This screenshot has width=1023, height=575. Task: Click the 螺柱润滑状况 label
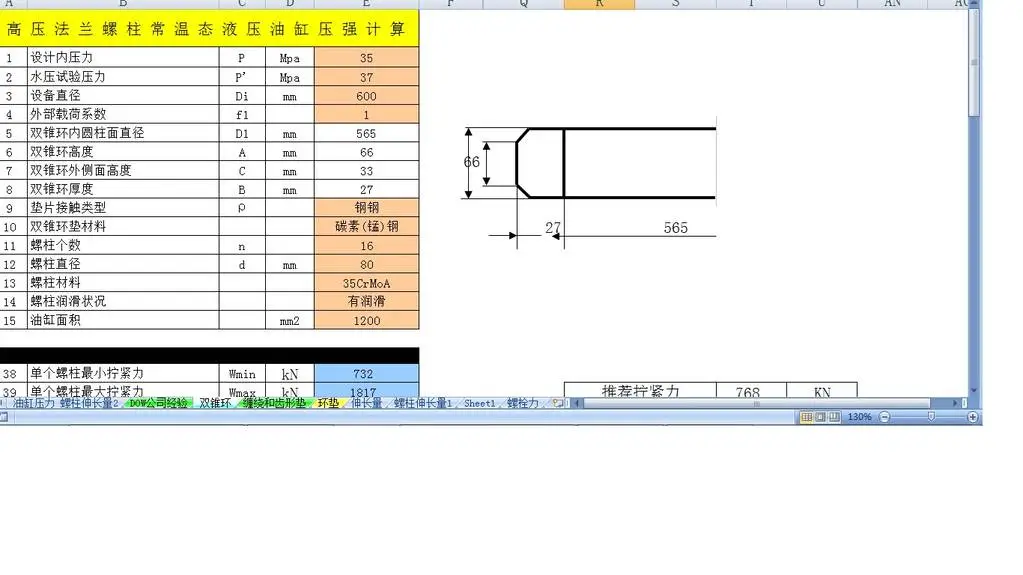tap(68, 301)
